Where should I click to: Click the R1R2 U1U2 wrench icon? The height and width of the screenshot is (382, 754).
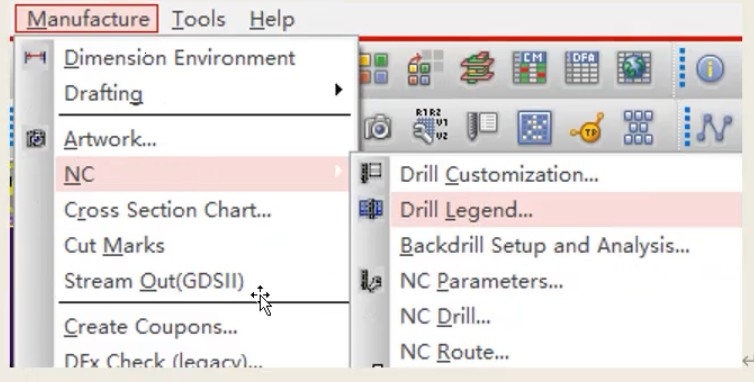pos(430,127)
